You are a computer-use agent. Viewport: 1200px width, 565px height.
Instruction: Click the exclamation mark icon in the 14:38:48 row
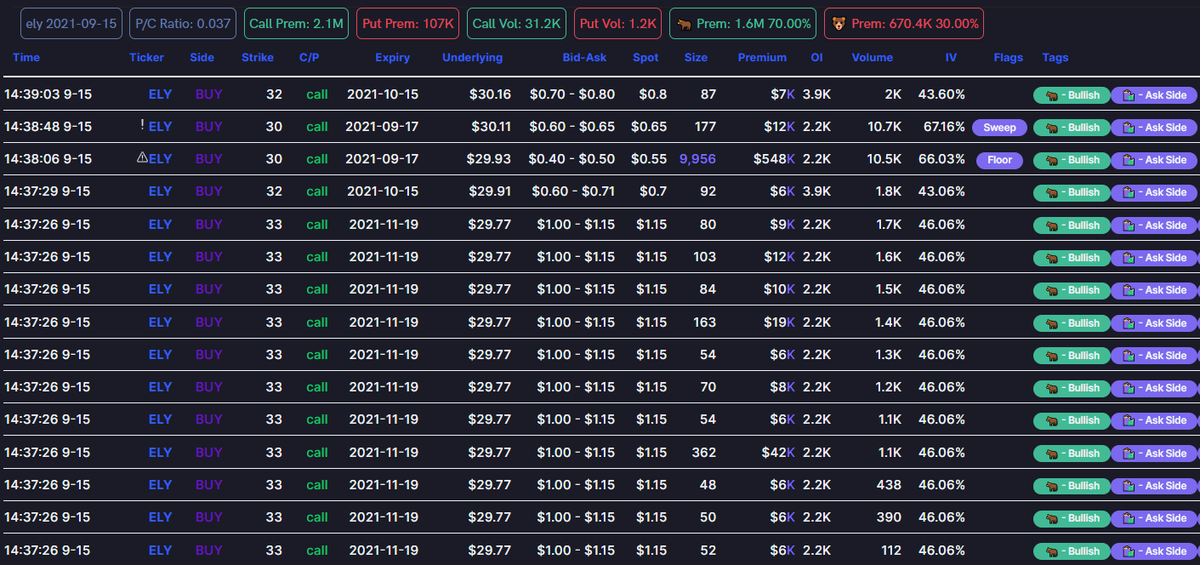tap(143, 126)
